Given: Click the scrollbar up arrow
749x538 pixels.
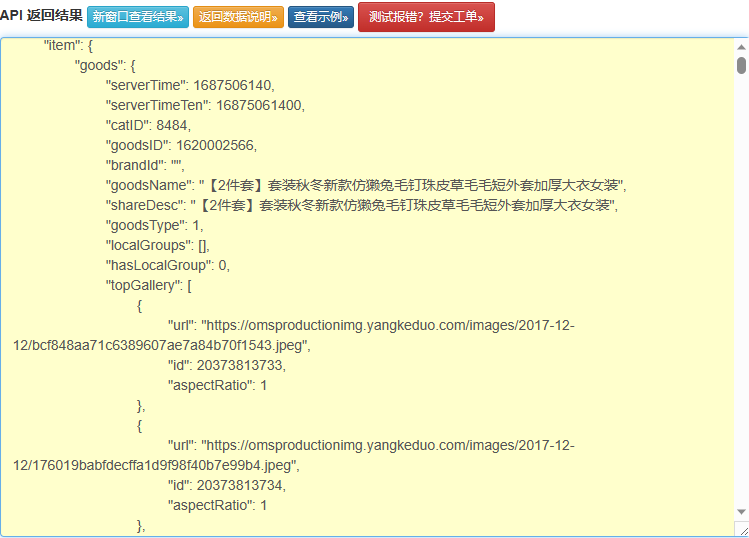Looking at the screenshot, I should coord(741,47).
